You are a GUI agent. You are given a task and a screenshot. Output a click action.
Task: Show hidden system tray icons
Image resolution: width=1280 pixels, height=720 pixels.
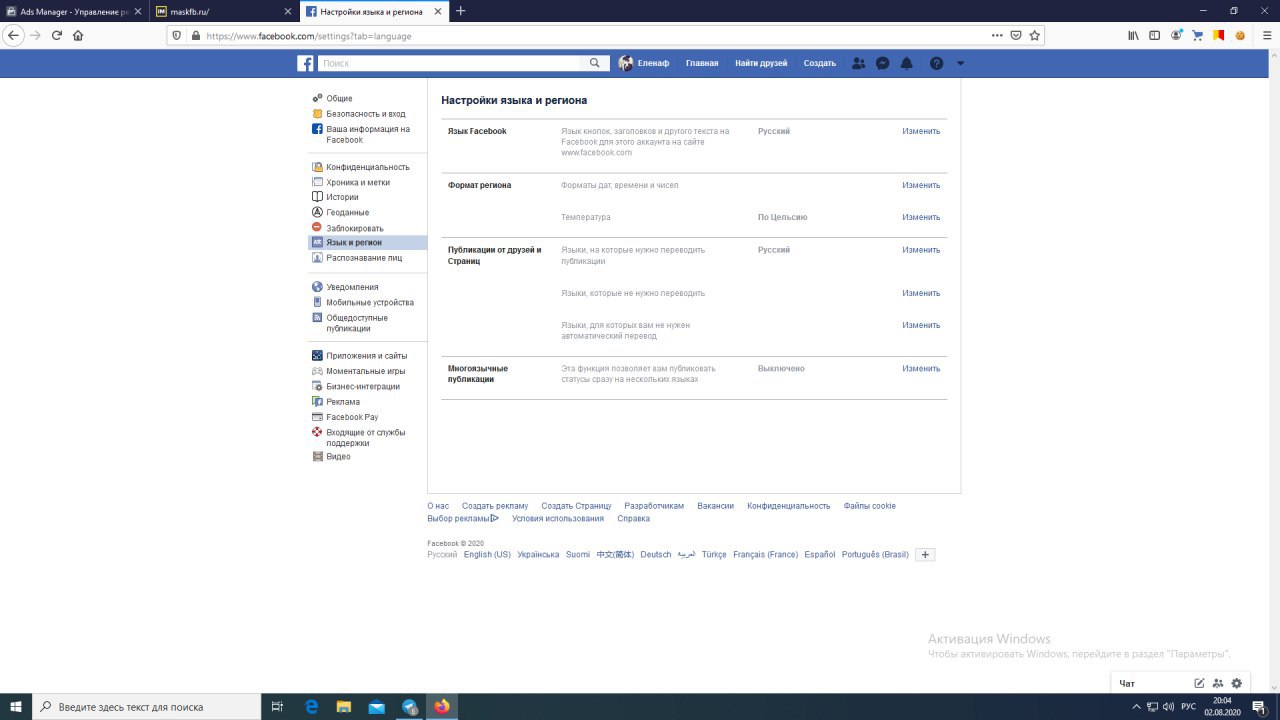(x=1136, y=707)
